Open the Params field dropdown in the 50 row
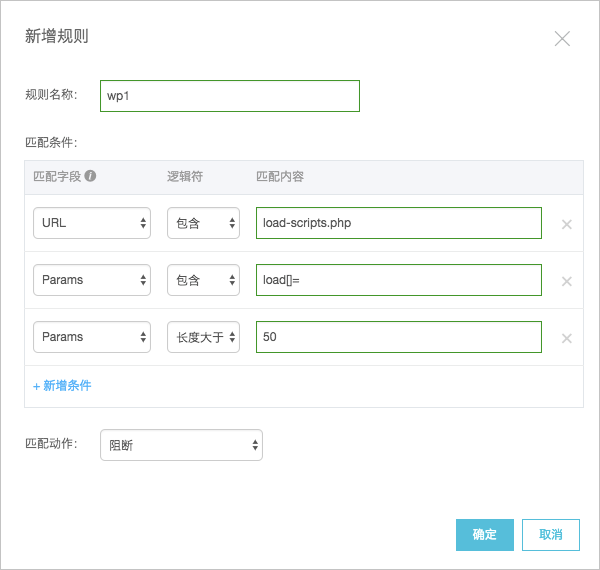 (x=92, y=337)
